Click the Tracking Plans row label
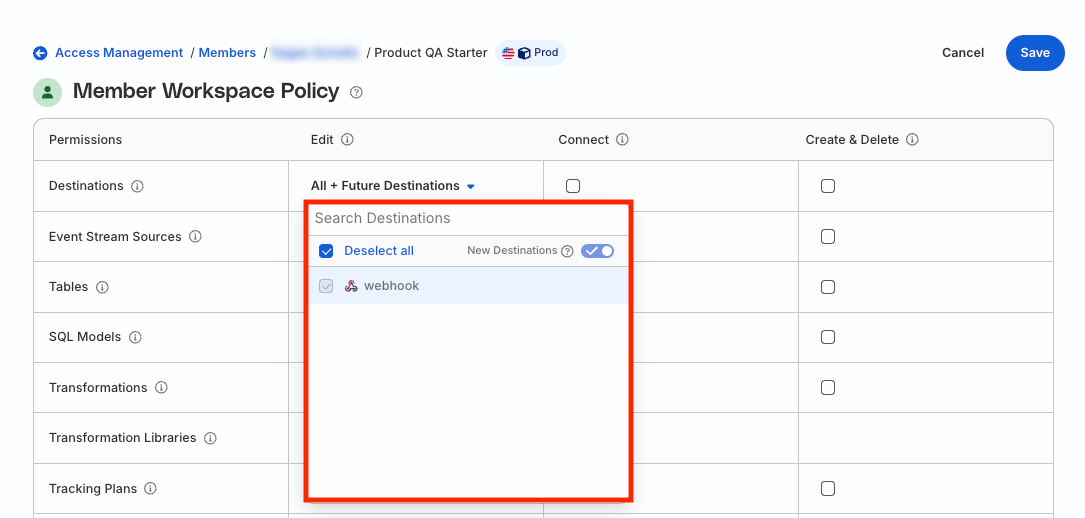 click(x=93, y=488)
